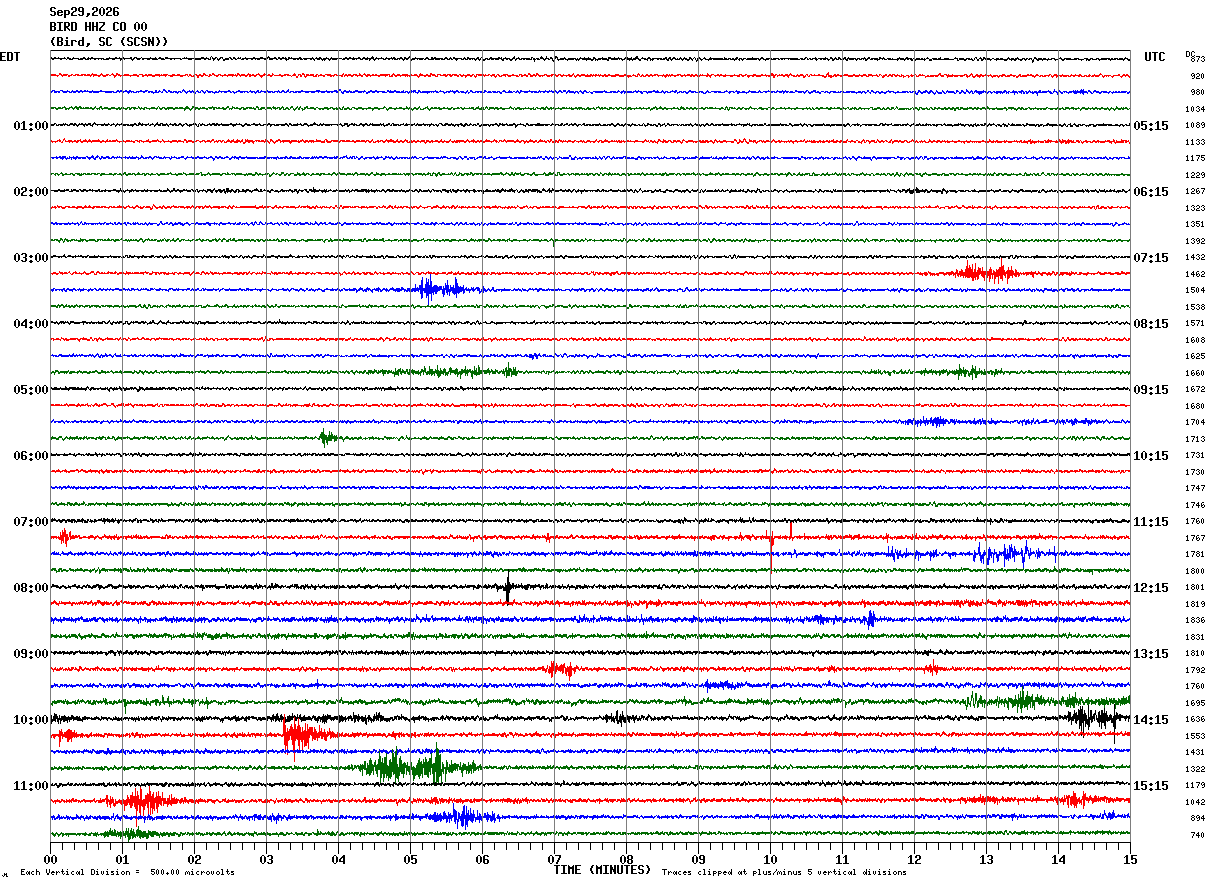
Task: Click the UTC column header
Action: pyautogui.click(x=1155, y=57)
